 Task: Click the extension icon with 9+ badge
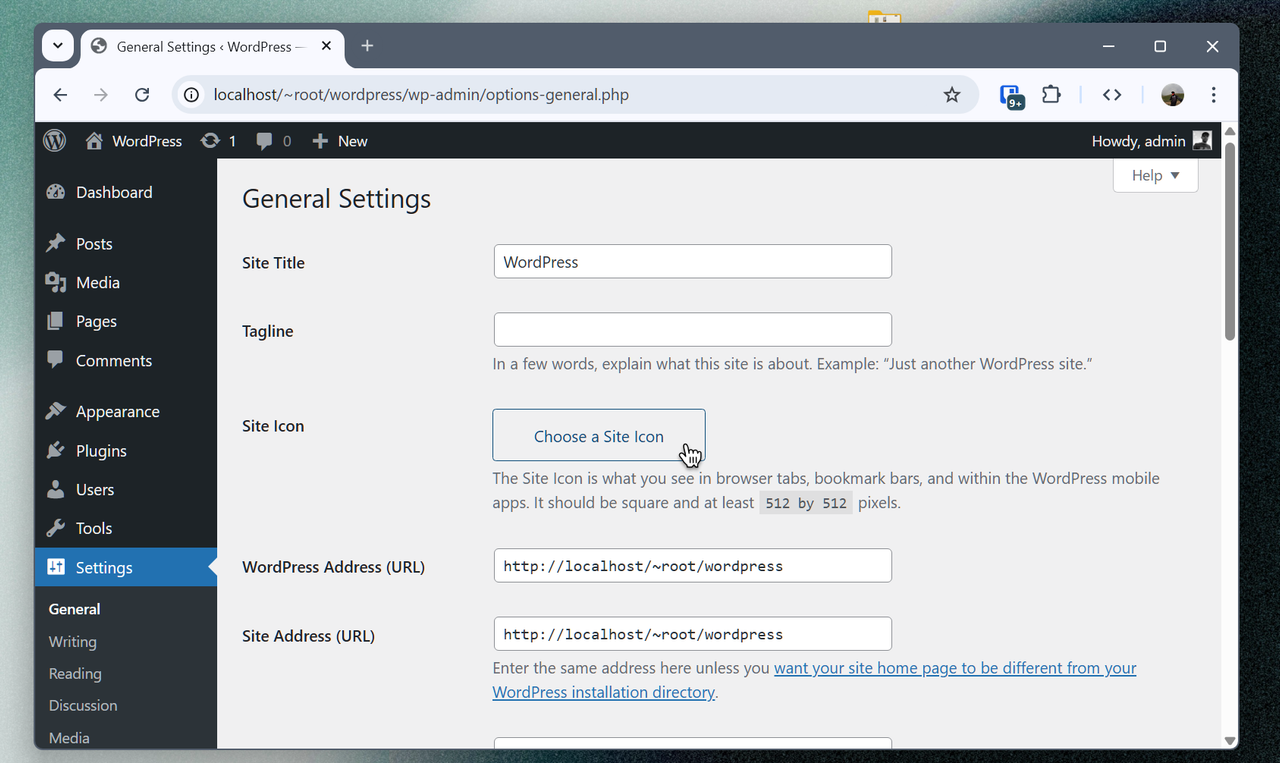pyautogui.click(x=1011, y=96)
